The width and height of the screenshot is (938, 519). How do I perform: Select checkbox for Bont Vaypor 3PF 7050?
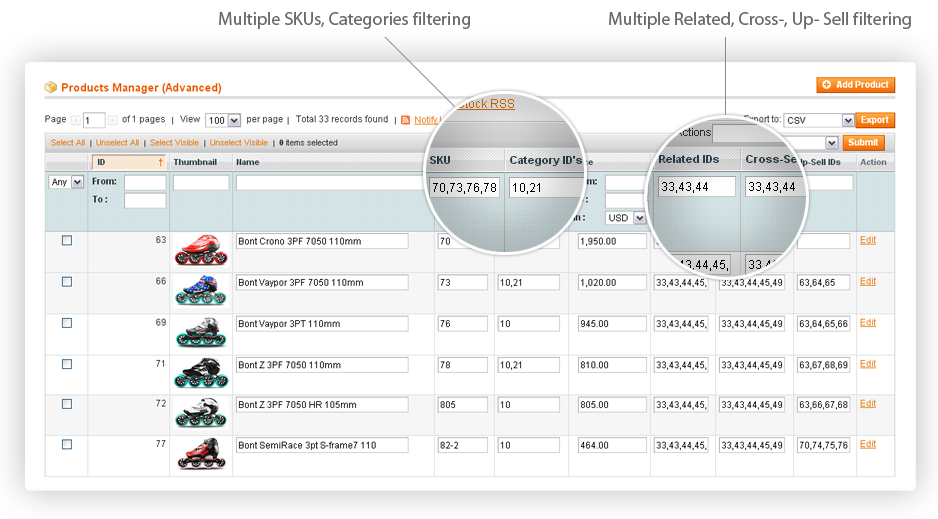[x=67, y=282]
